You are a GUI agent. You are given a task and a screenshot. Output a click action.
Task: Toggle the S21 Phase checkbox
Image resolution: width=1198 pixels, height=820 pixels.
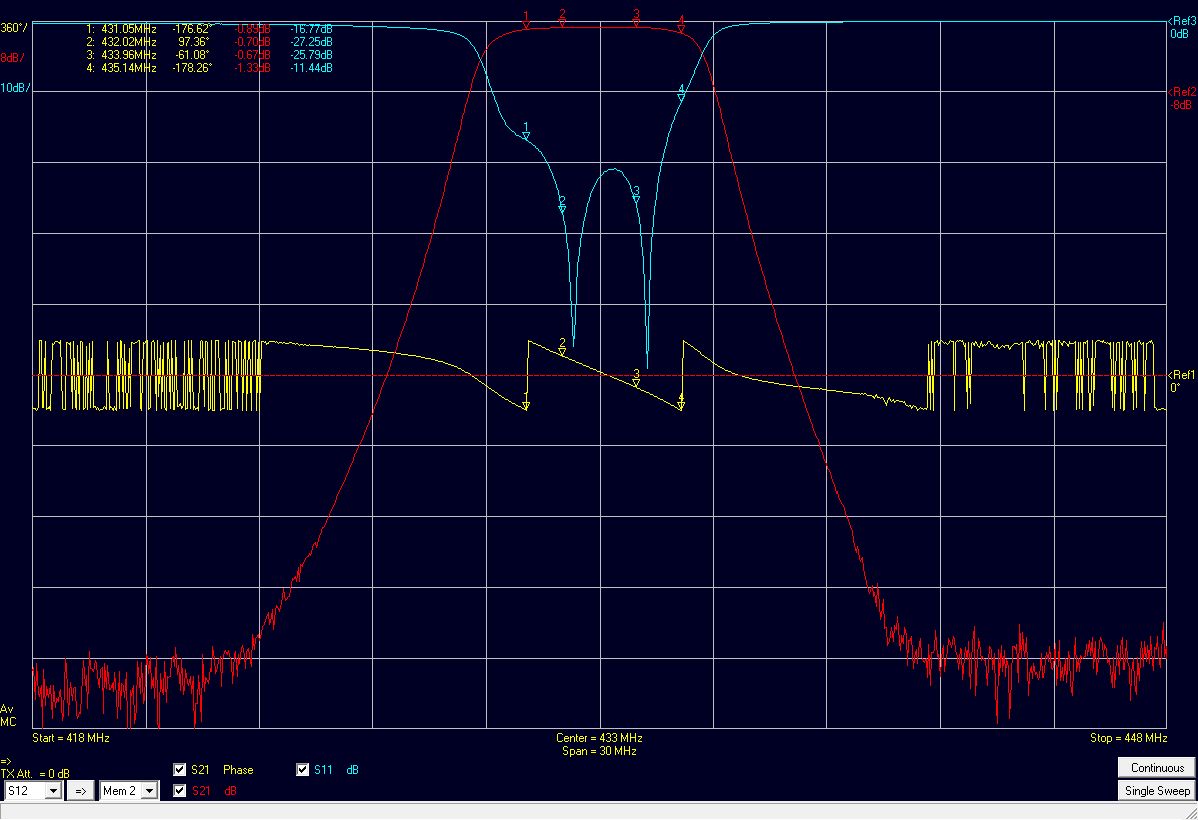point(178,769)
